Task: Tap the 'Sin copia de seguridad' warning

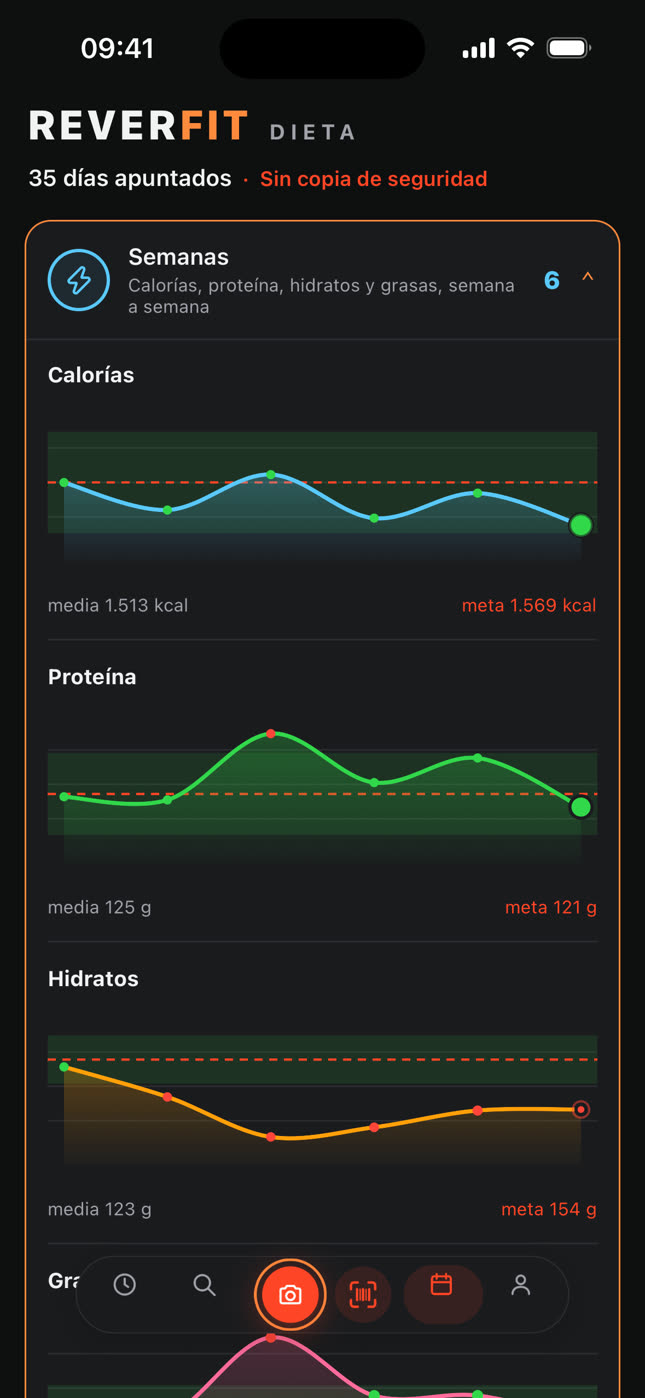Action: pos(374,179)
